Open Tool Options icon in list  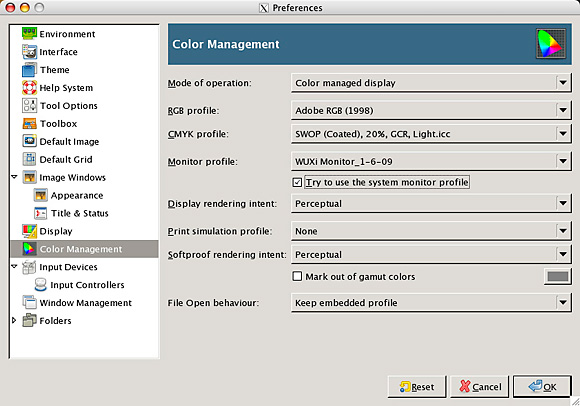[x=29, y=105]
